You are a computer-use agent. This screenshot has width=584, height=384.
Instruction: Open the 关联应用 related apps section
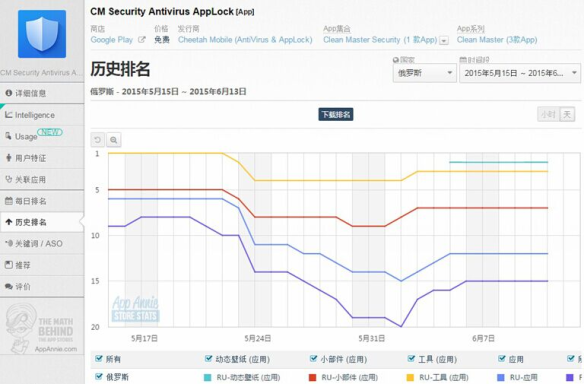click(42, 180)
